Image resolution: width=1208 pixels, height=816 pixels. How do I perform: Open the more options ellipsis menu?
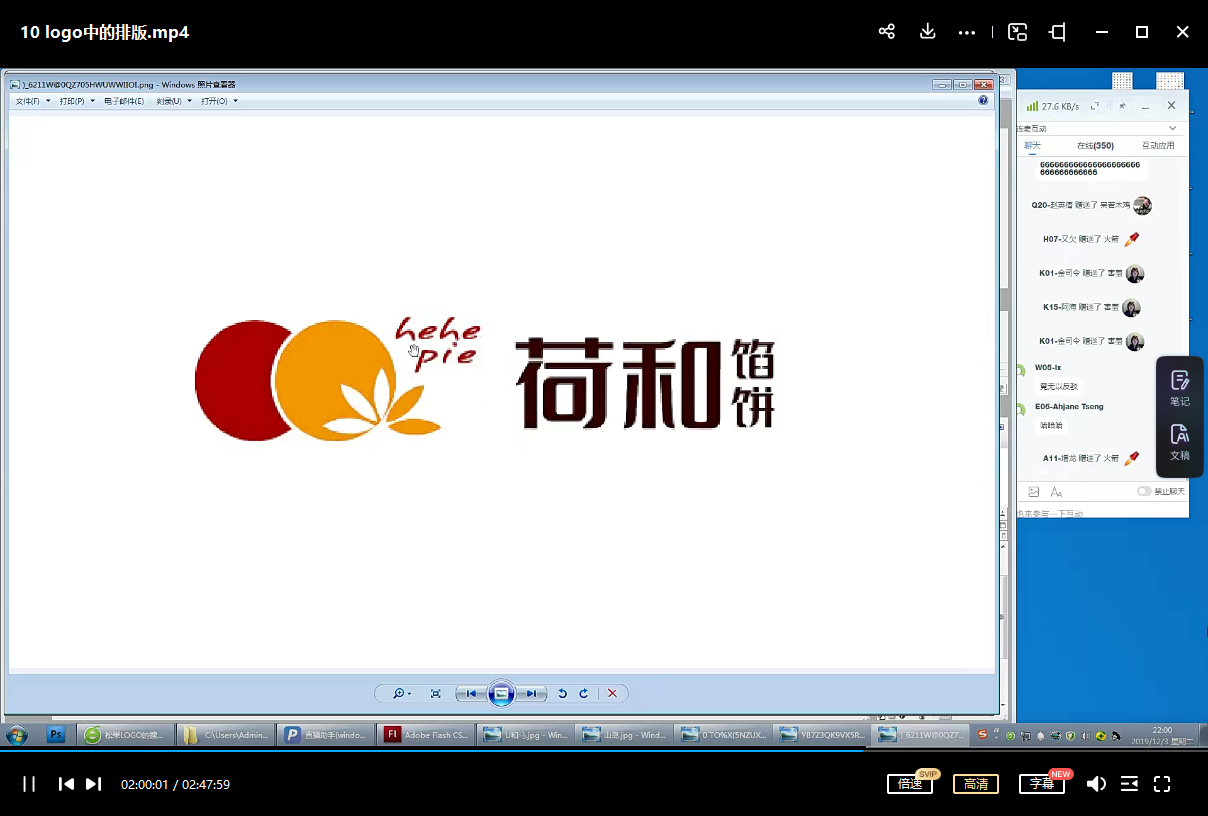[967, 32]
